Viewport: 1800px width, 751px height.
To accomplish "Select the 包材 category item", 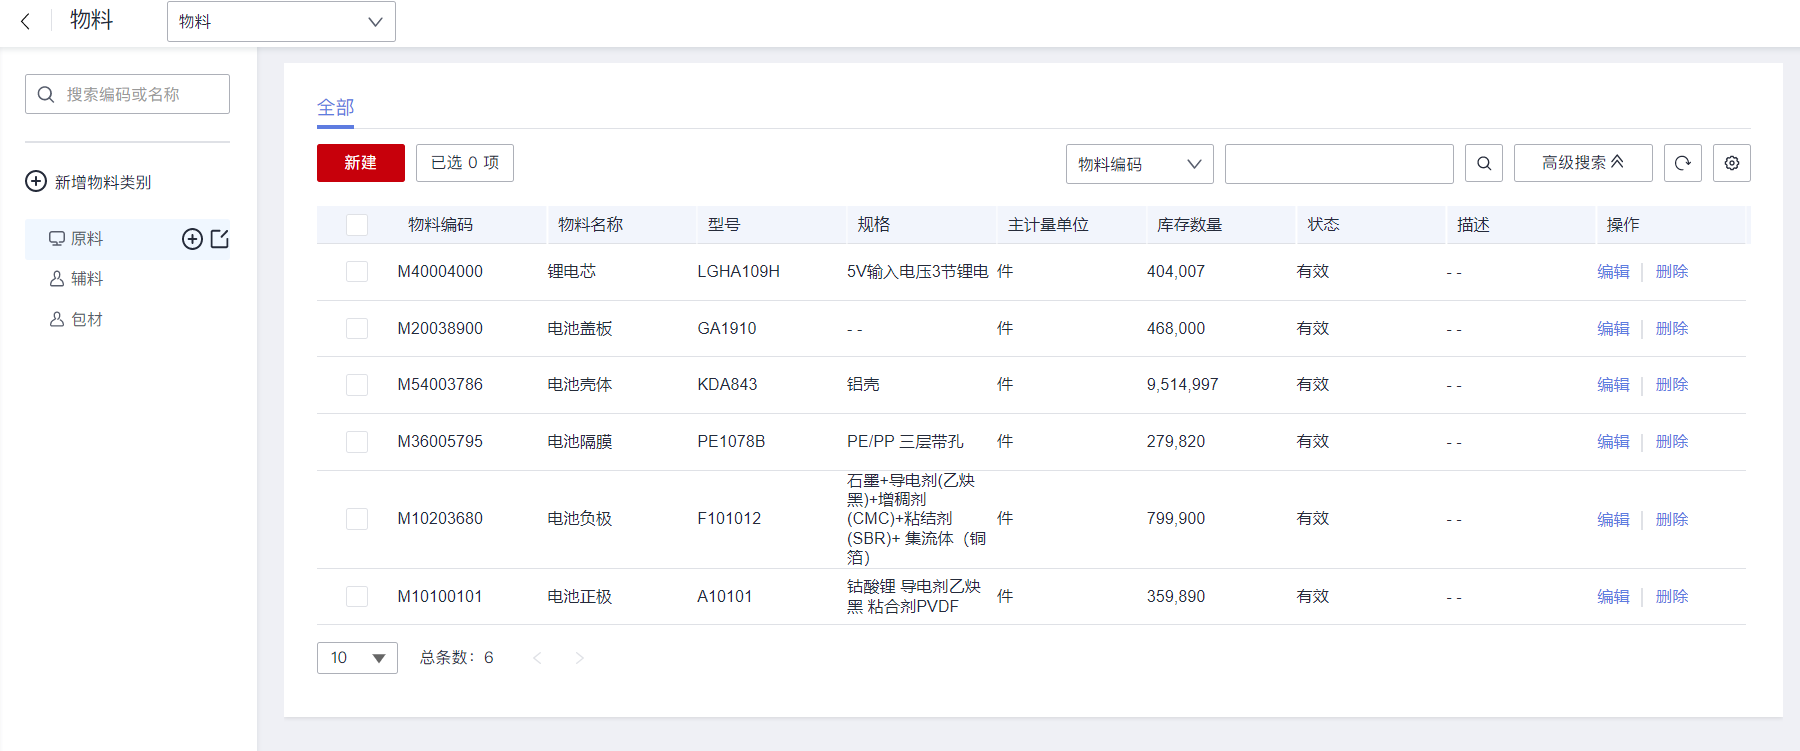I will coord(86,320).
